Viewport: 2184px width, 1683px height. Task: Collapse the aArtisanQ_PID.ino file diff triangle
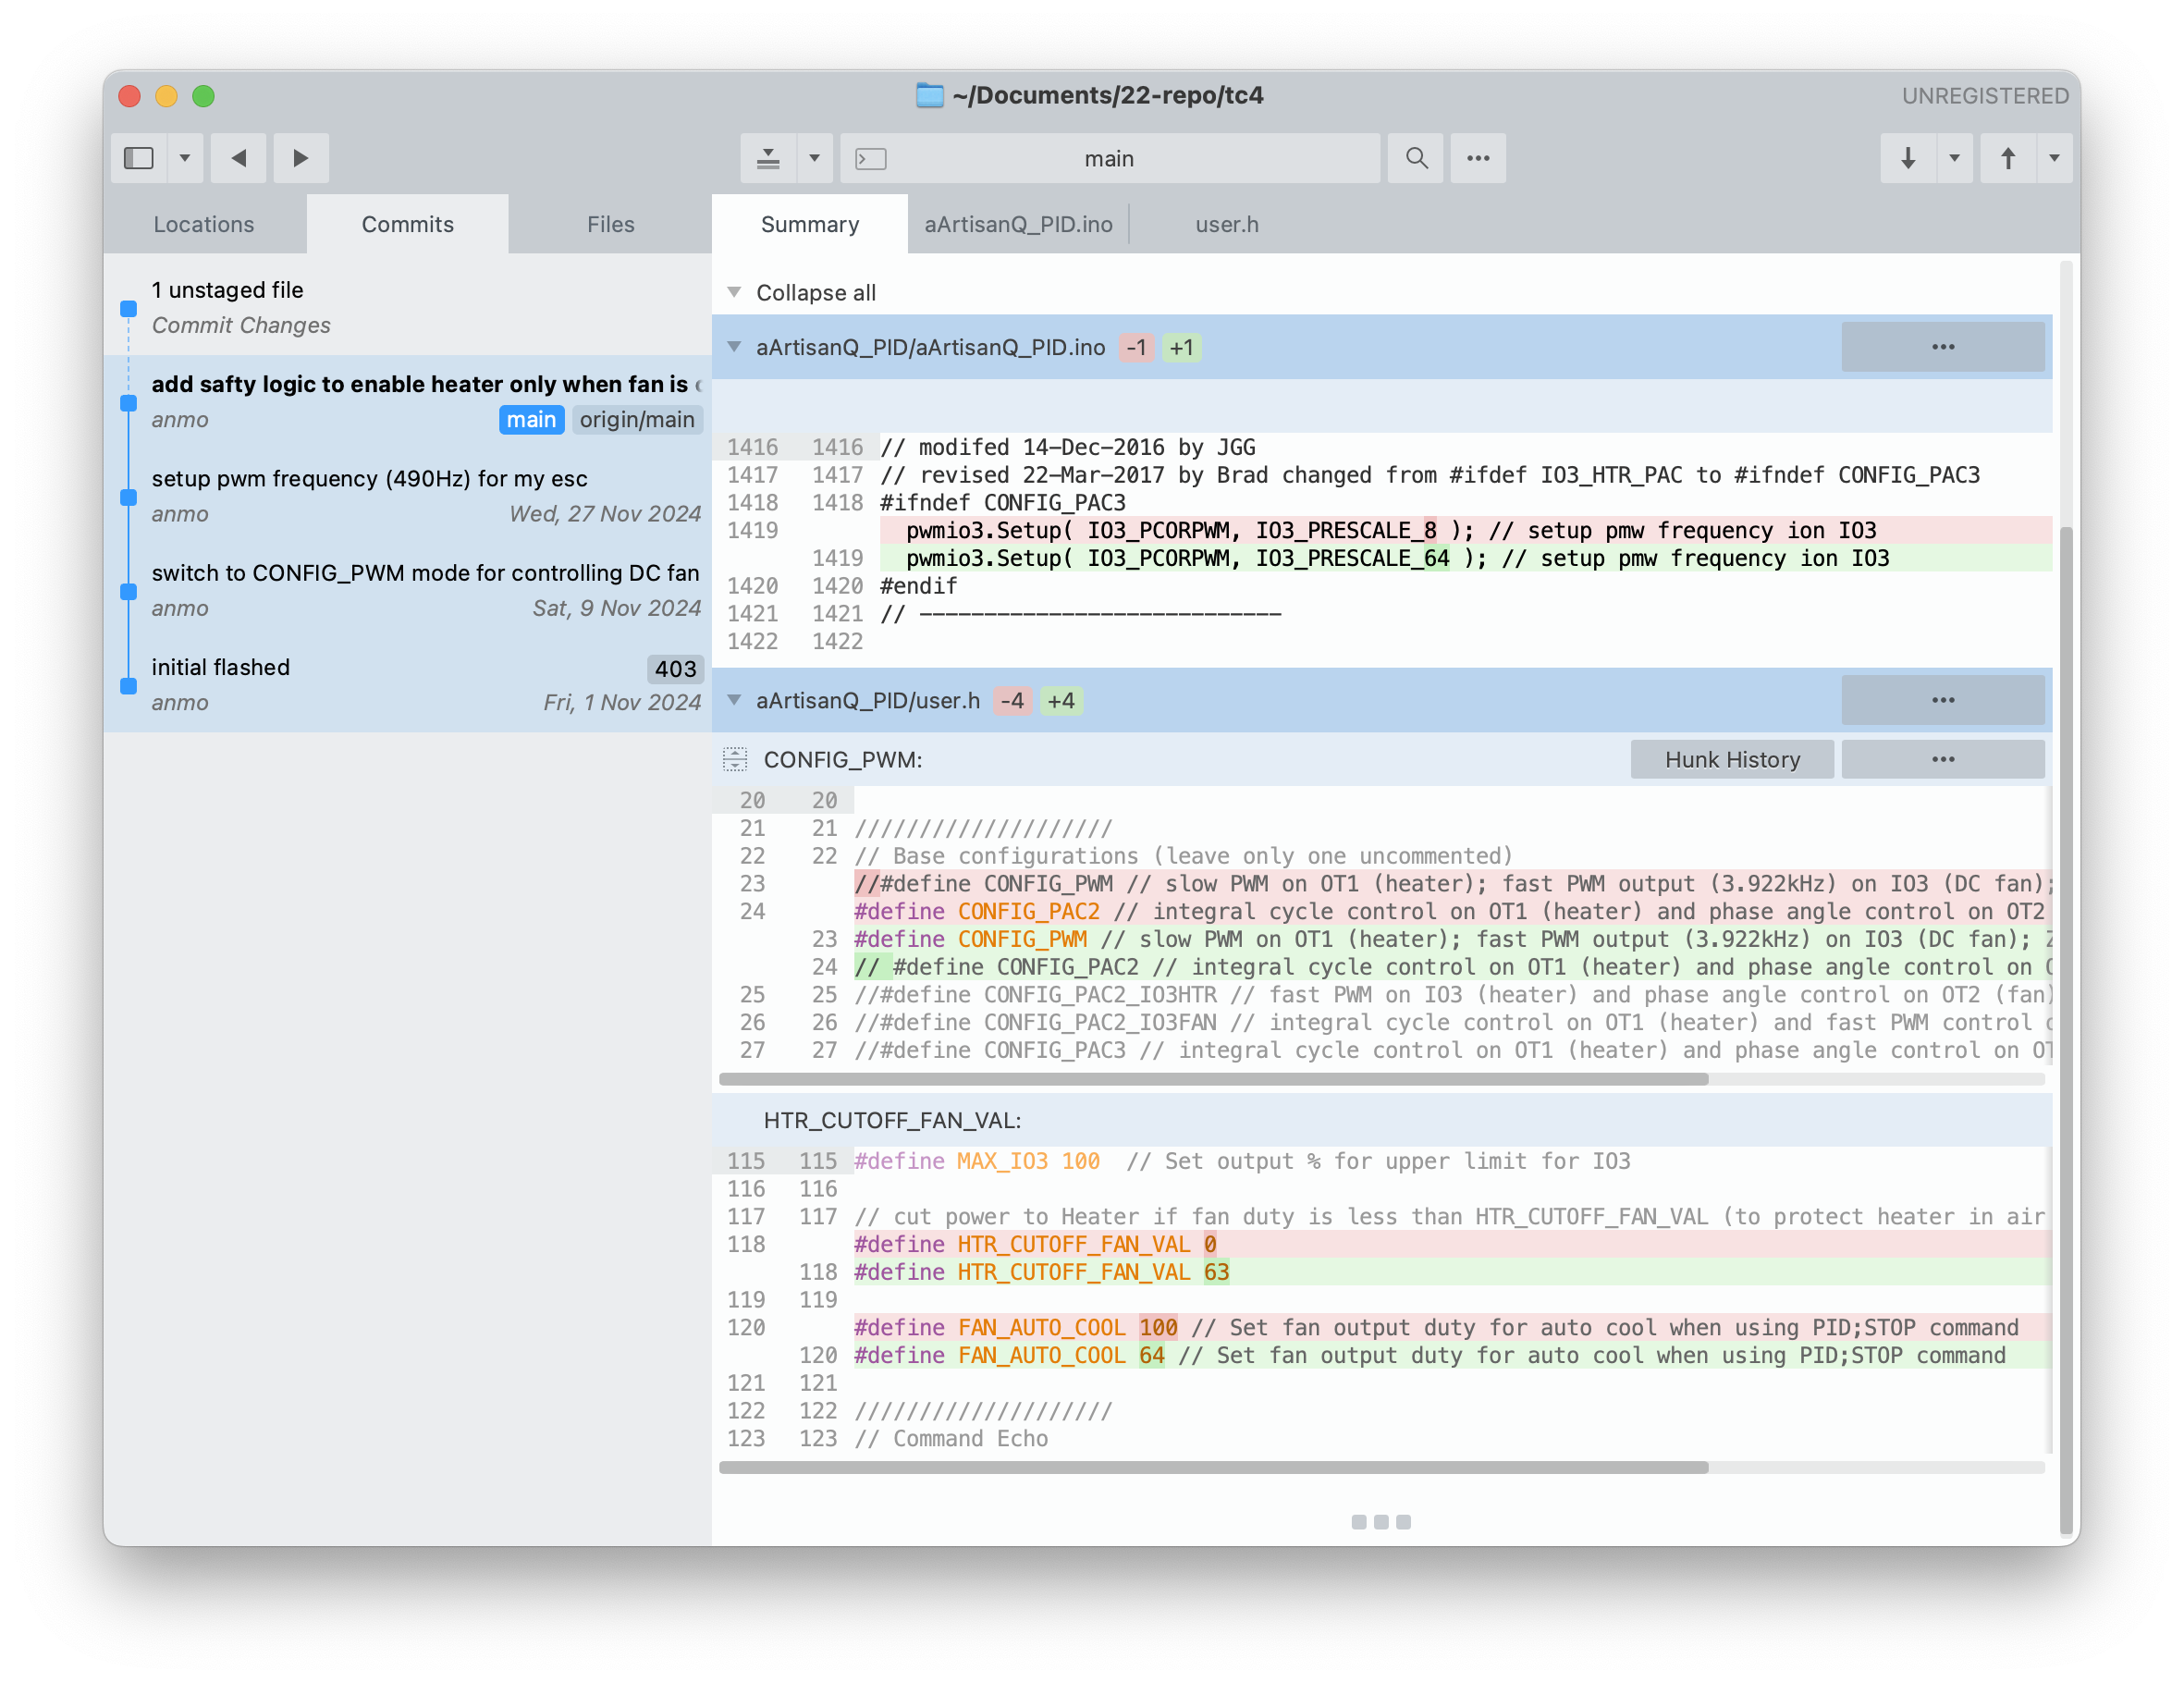[734, 347]
